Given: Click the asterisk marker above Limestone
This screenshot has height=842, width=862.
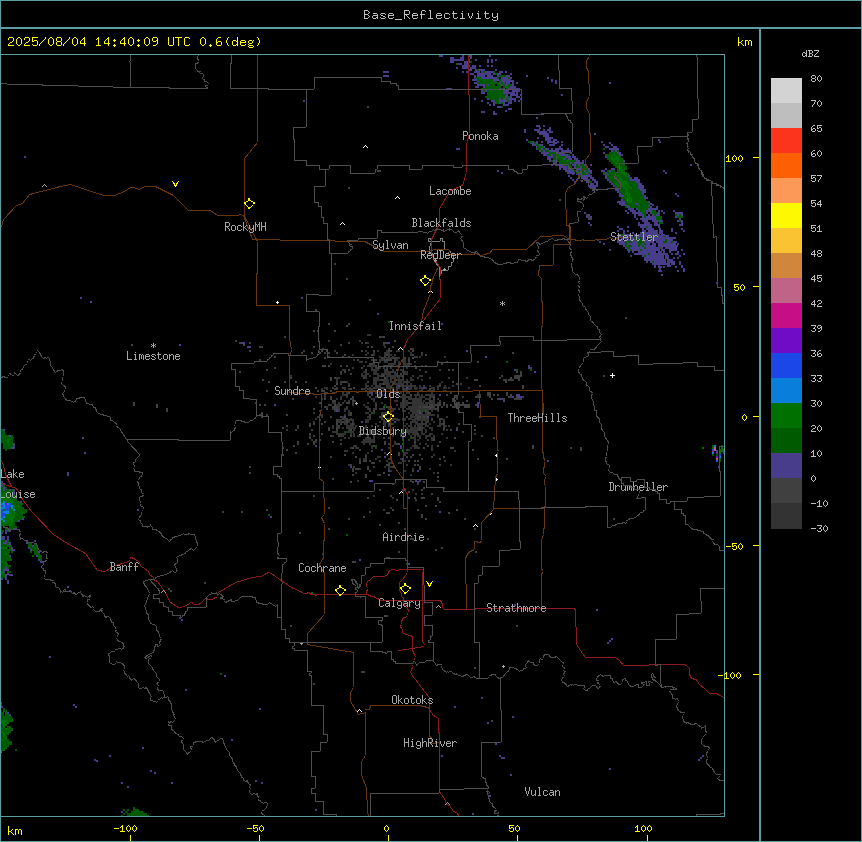Looking at the screenshot, I should pyautogui.click(x=153, y=346).
